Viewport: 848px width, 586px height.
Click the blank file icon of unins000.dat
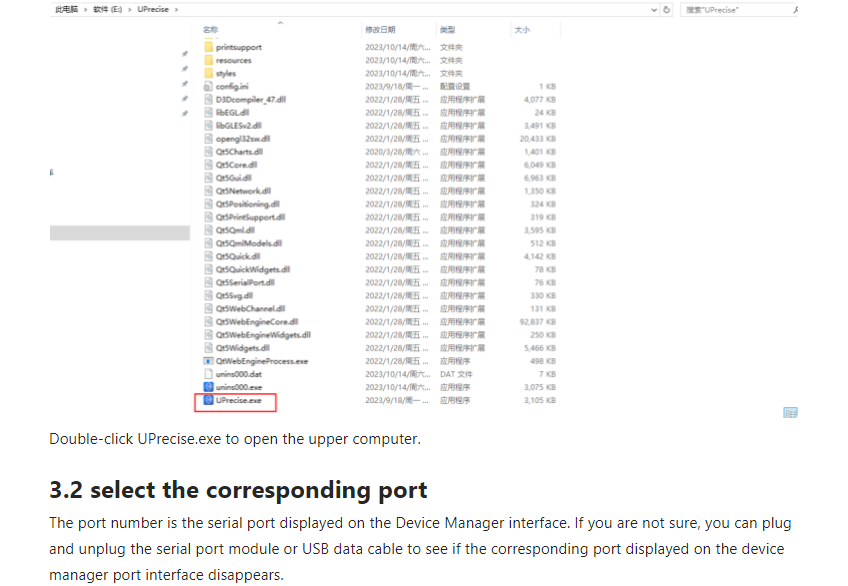pos(209,374)
